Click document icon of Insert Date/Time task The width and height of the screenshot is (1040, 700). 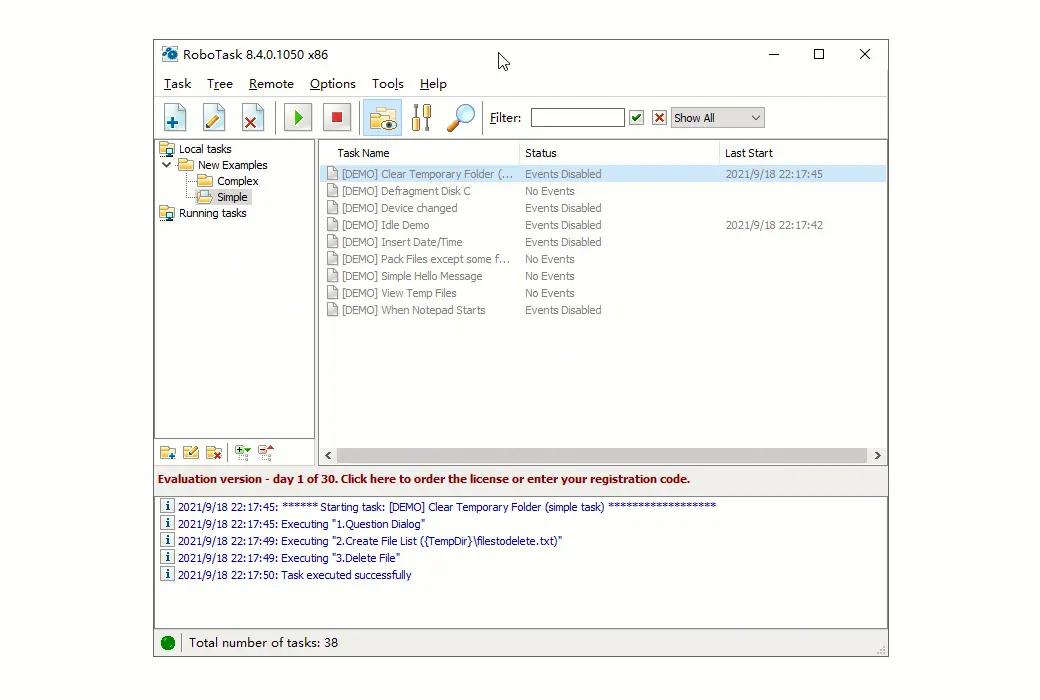(332, 242)
